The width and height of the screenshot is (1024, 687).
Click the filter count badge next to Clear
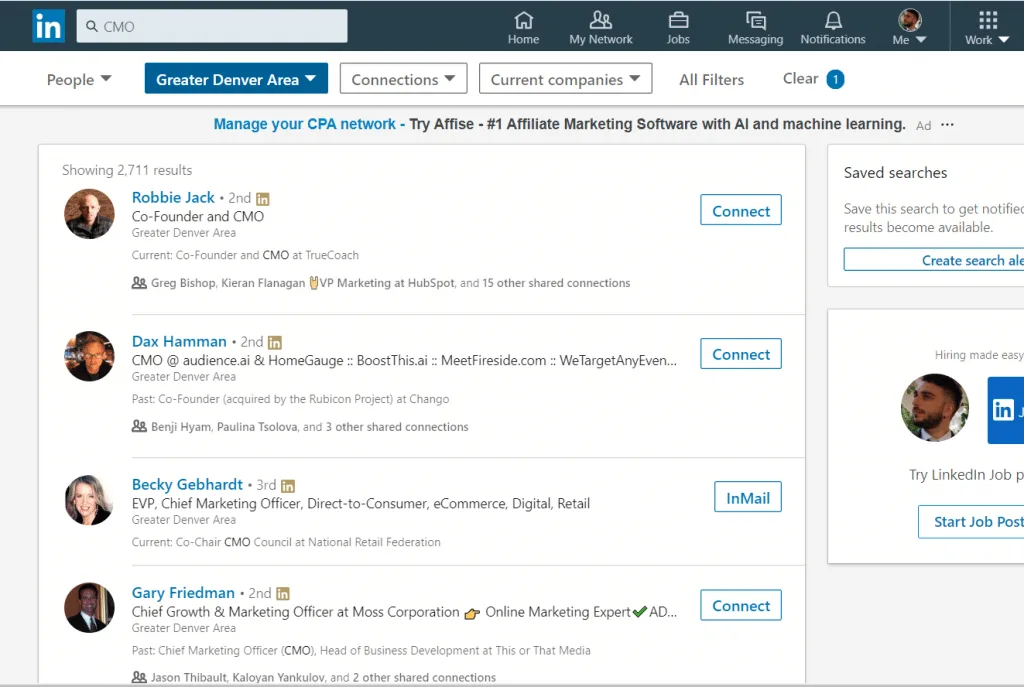coord(835,79)
